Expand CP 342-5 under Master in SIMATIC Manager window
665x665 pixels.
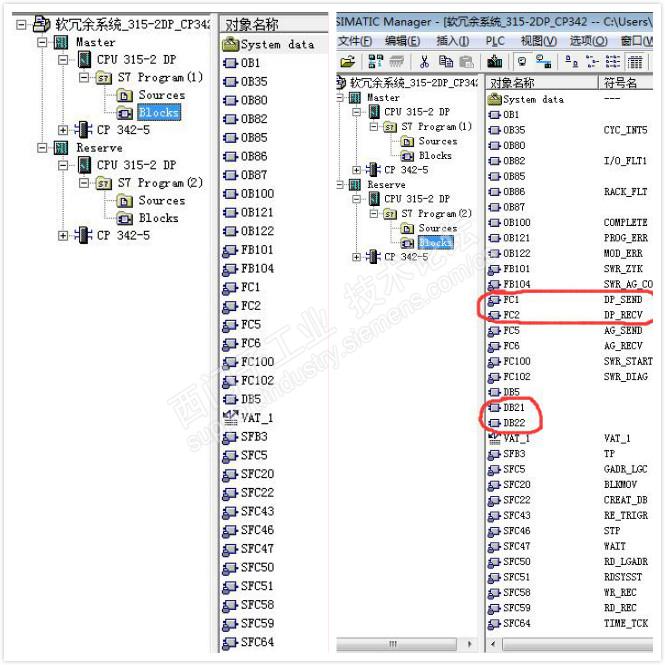356,170
